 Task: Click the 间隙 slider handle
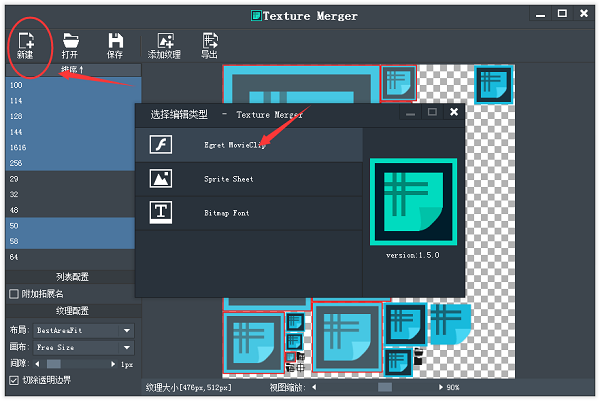pos(54,364)
